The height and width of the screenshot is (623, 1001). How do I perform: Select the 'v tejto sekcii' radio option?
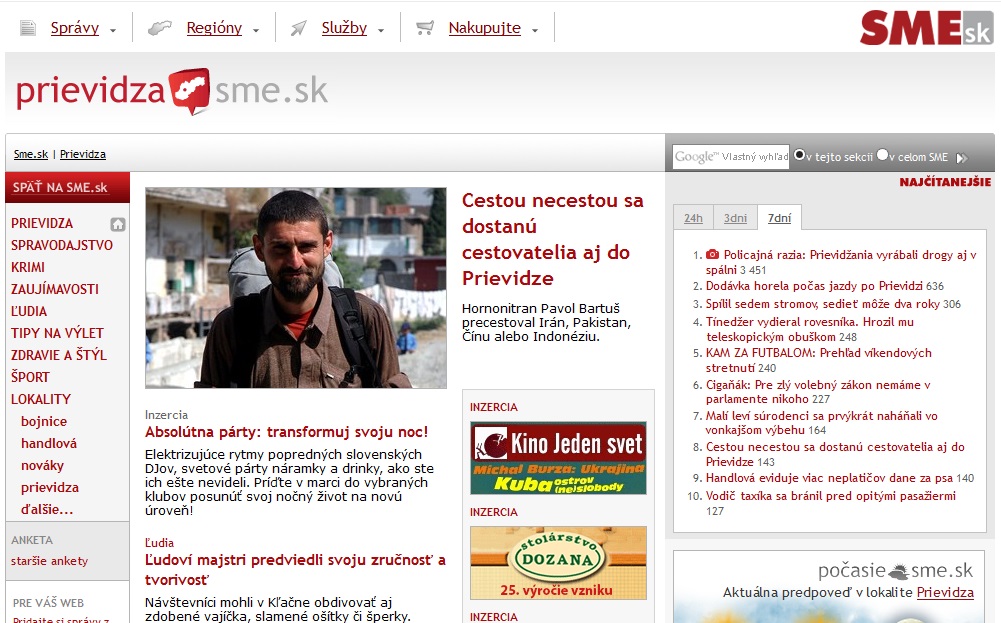800,156
